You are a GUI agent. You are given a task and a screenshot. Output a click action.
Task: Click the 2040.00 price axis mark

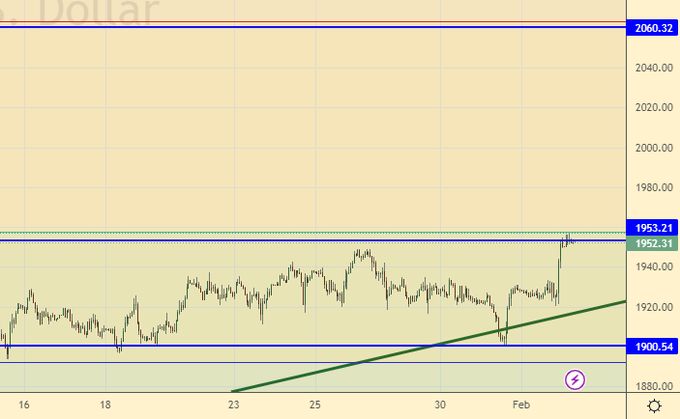652,68
